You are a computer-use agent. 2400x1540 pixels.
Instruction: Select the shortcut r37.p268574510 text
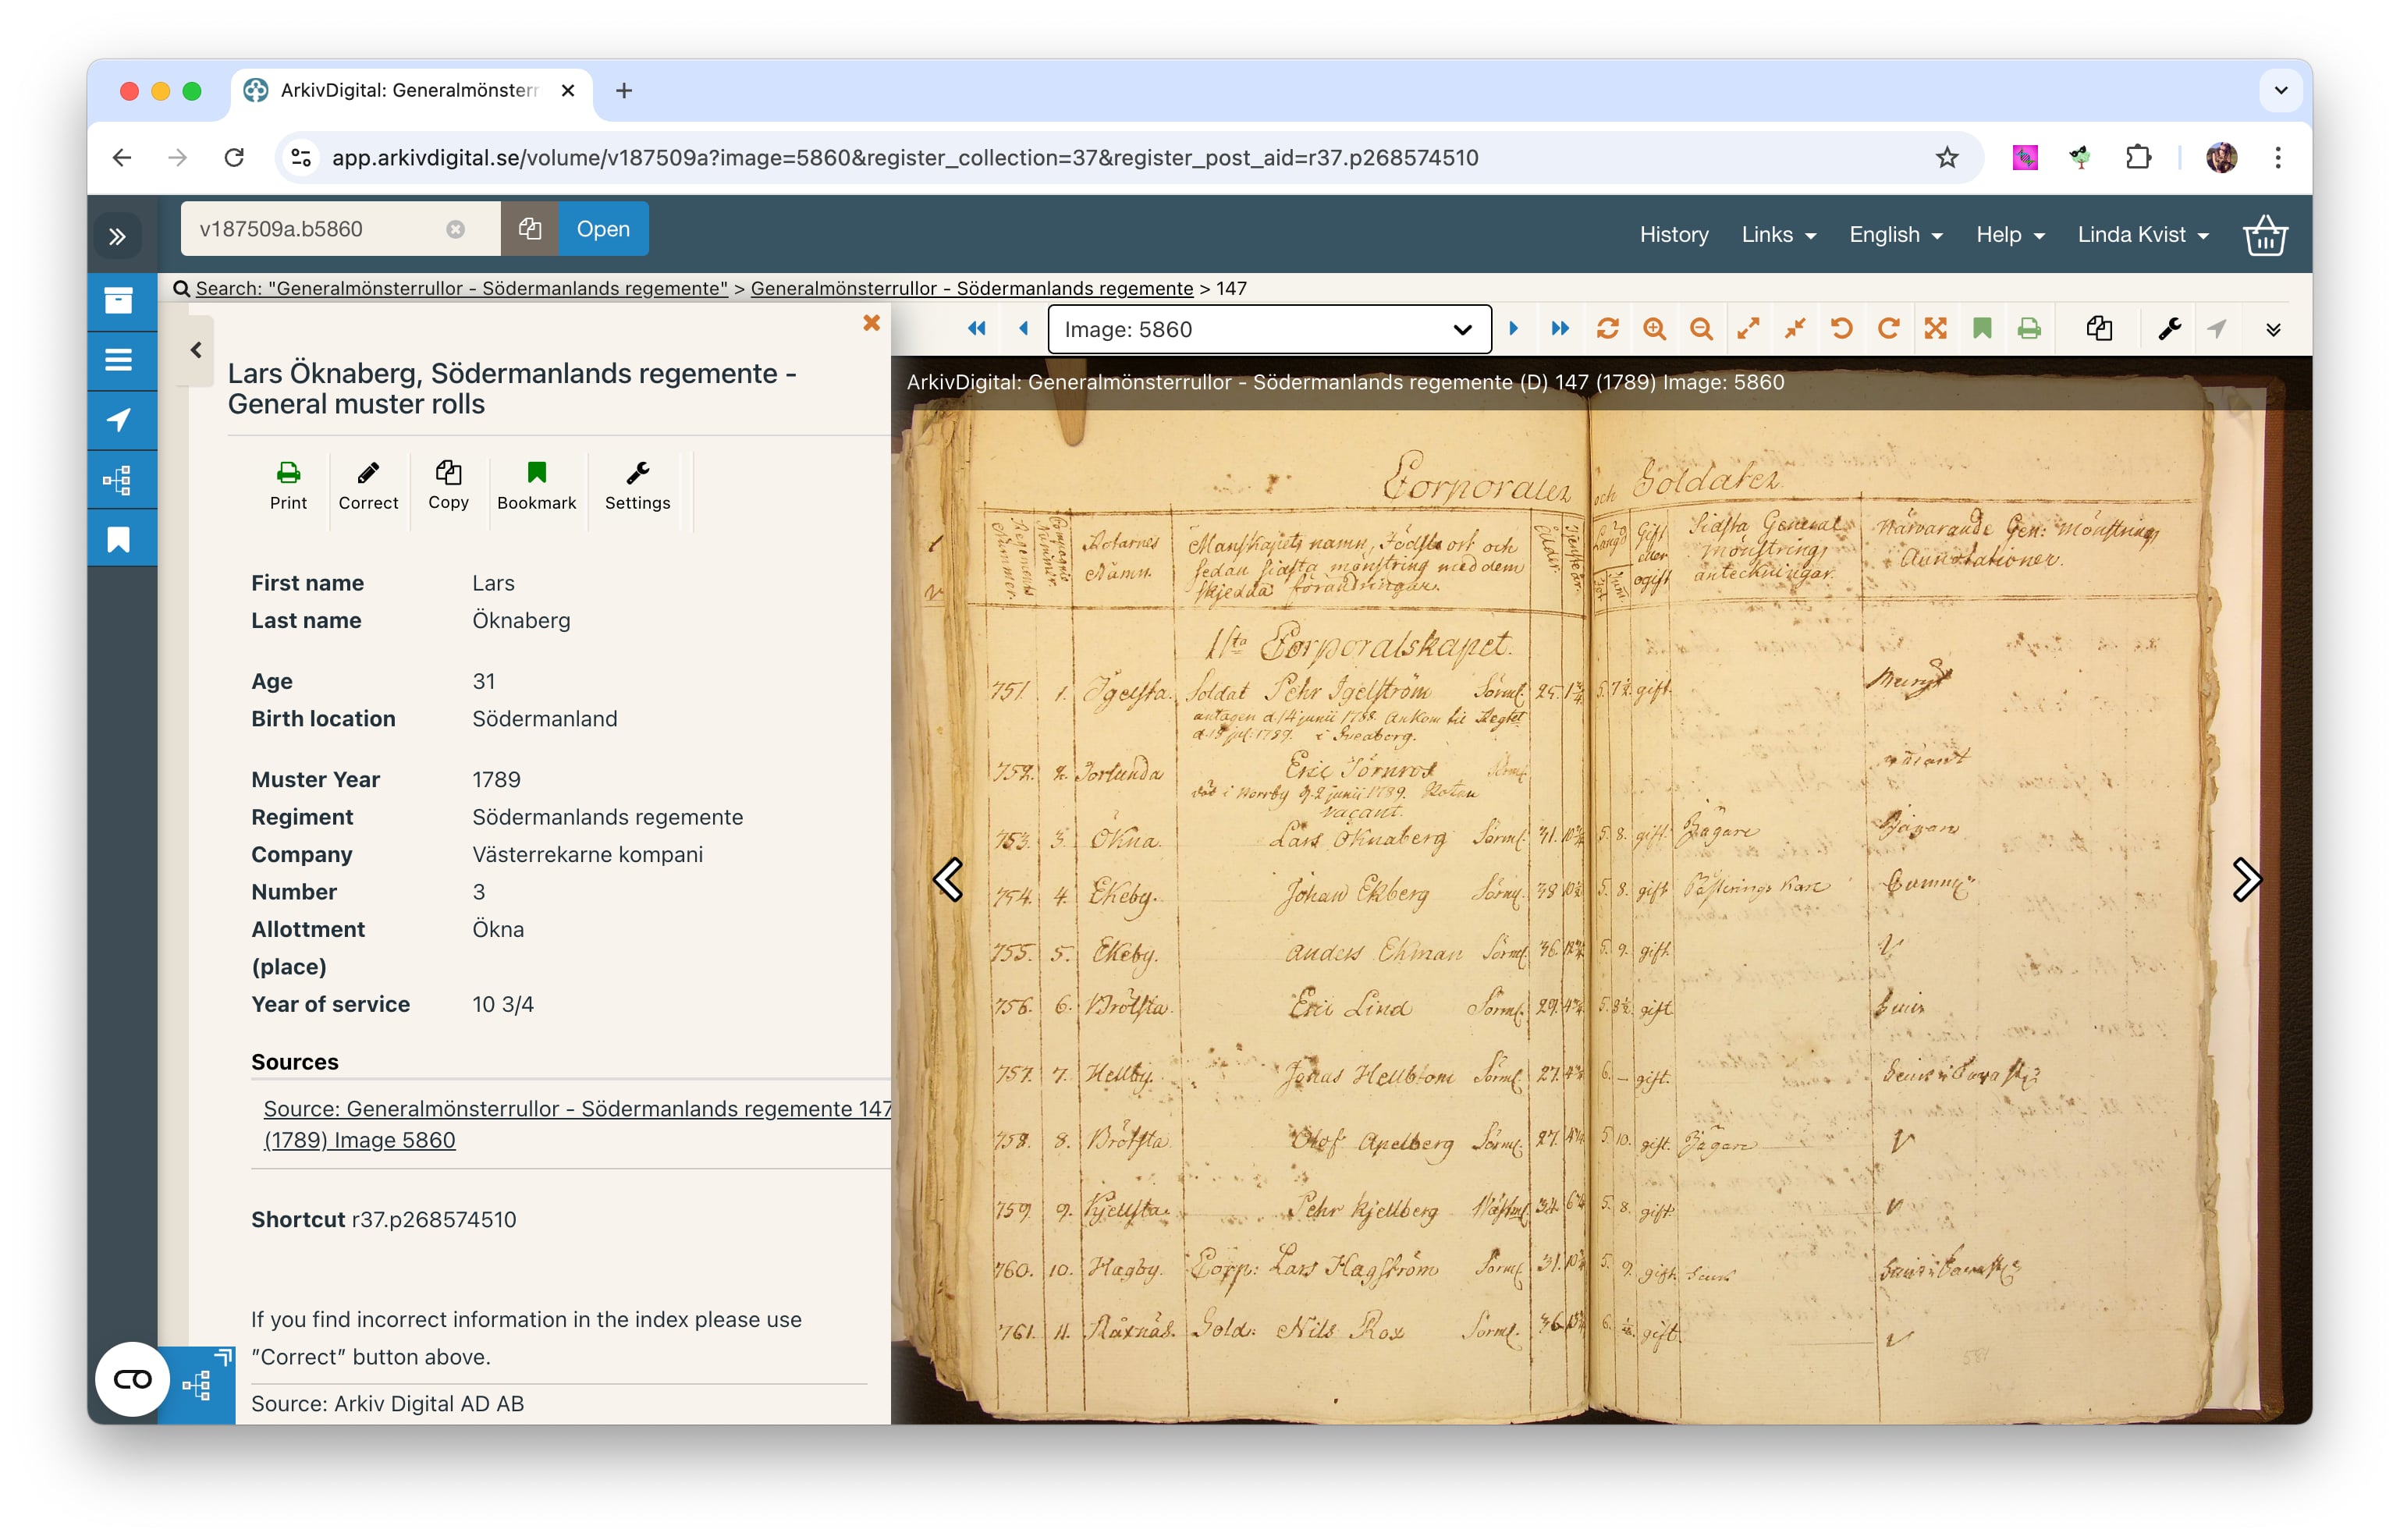click(x=434, y=1220)
